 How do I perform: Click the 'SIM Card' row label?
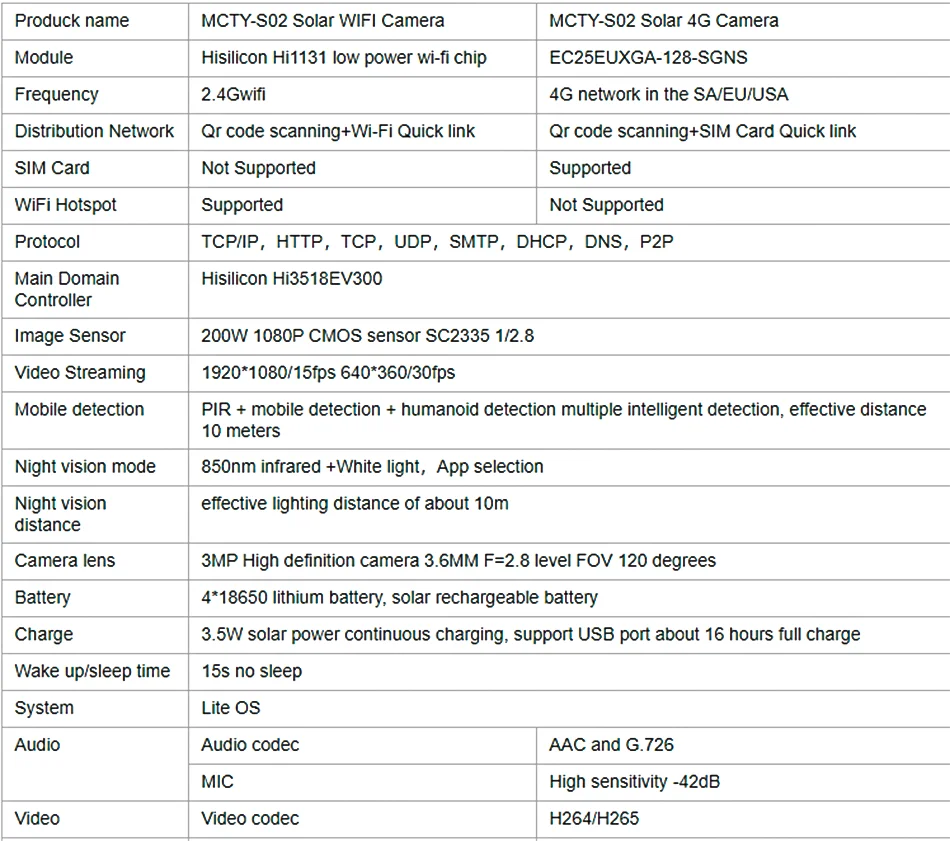[x=52, y=168]
